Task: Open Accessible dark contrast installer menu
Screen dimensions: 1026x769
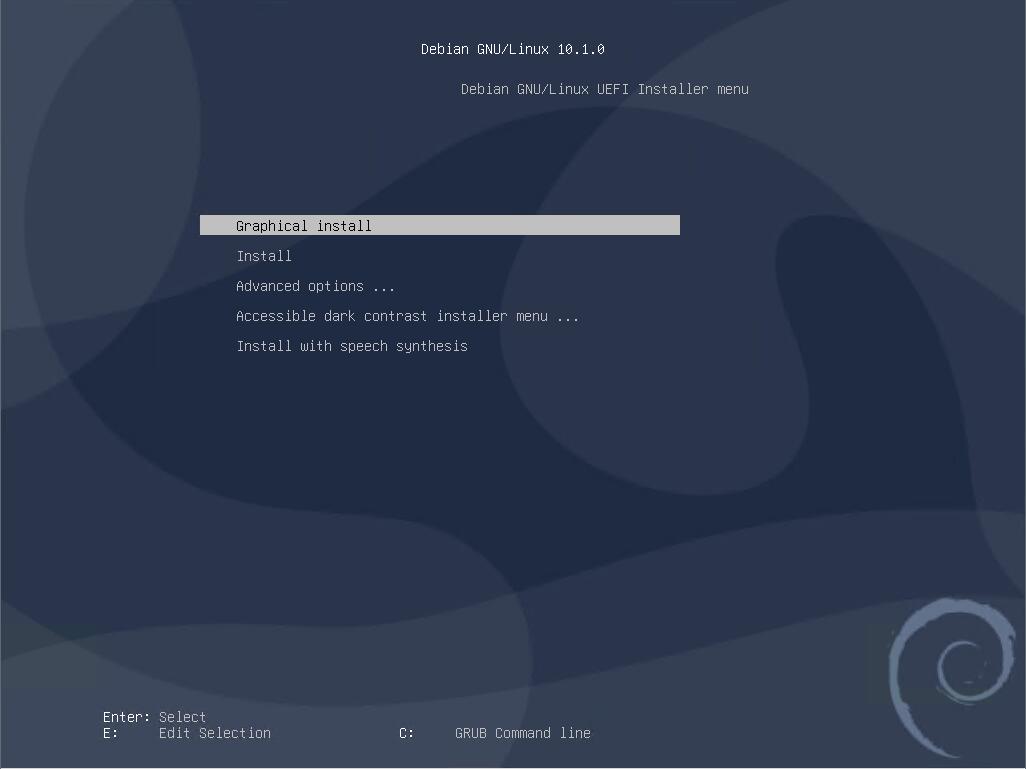Action: click(x=407, y=316)
